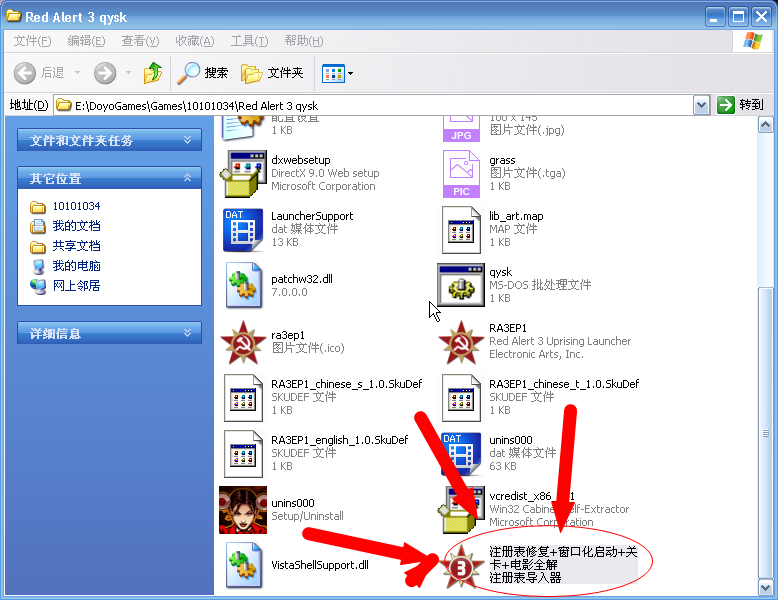Screen dimensions: 778x600
Task: Open the 查看(V) menu
Action: pos(140,41)
